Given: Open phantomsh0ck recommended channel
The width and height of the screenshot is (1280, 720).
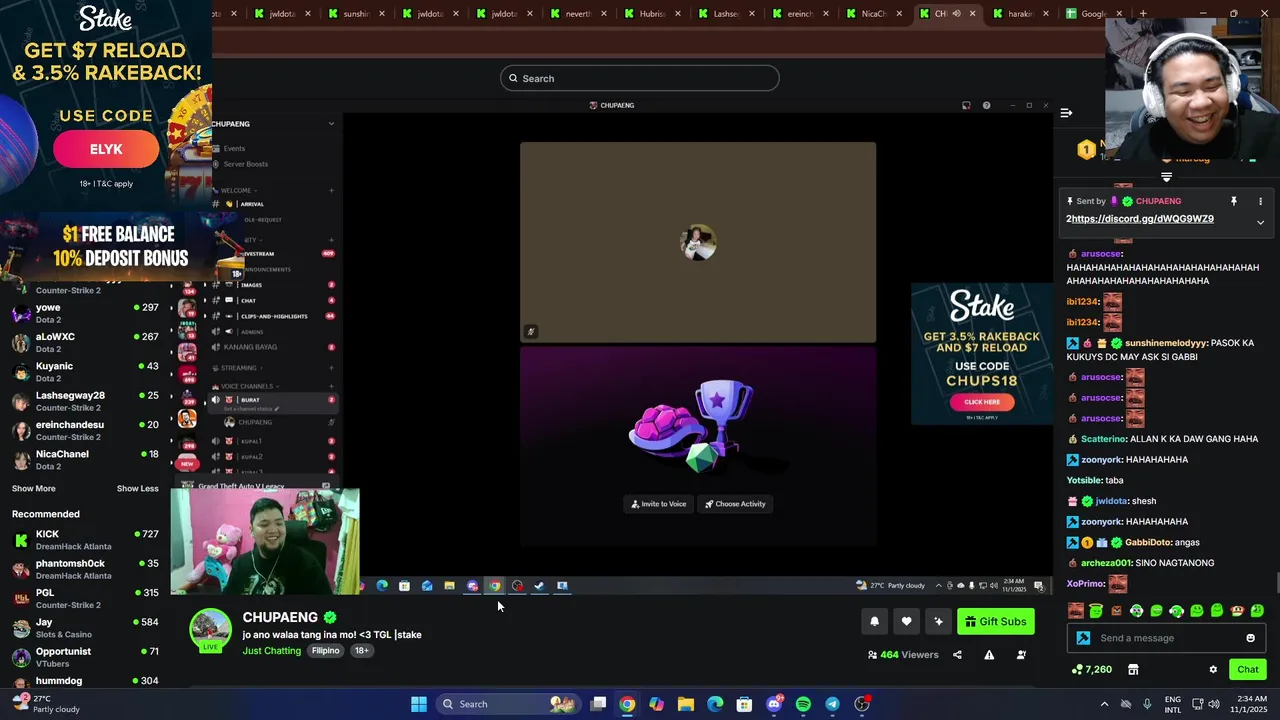Looking at the screenshot, I should coord(86,569).
